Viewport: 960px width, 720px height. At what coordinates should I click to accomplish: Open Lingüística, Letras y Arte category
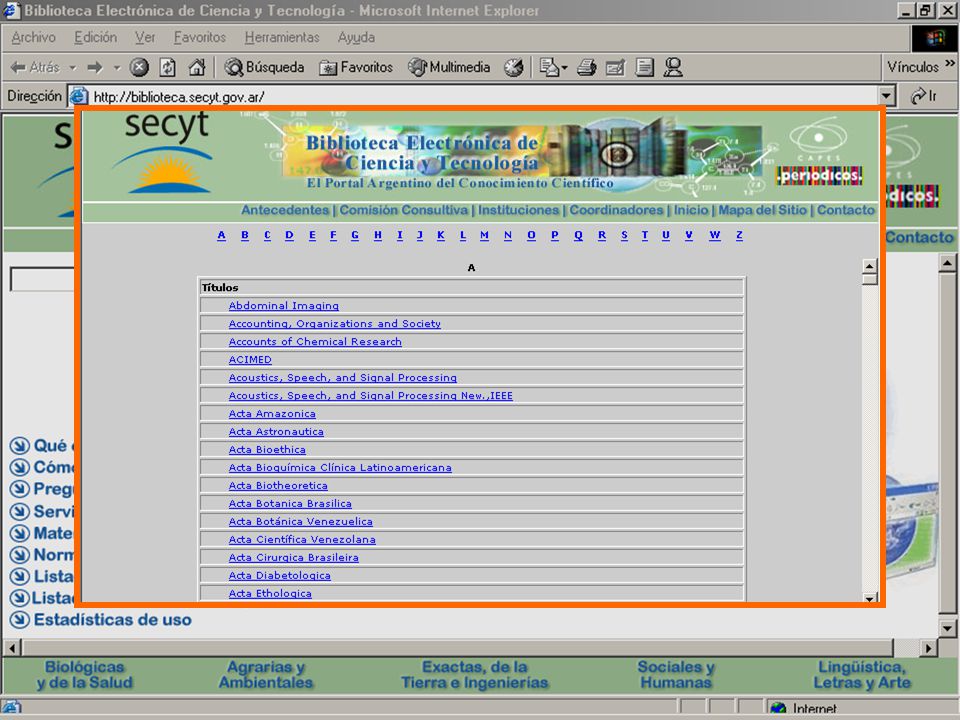pyautogui.click(x=861, y=675)
